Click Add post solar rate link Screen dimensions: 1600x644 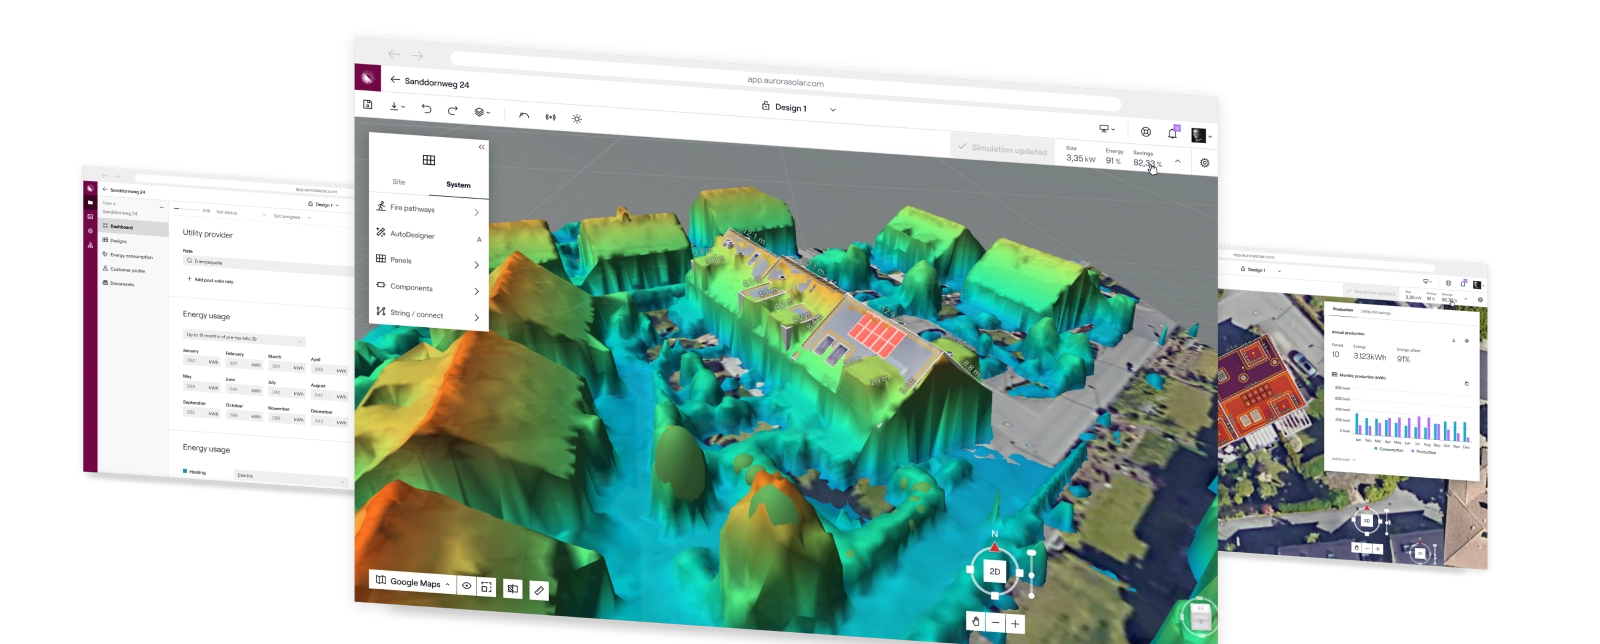211,280
